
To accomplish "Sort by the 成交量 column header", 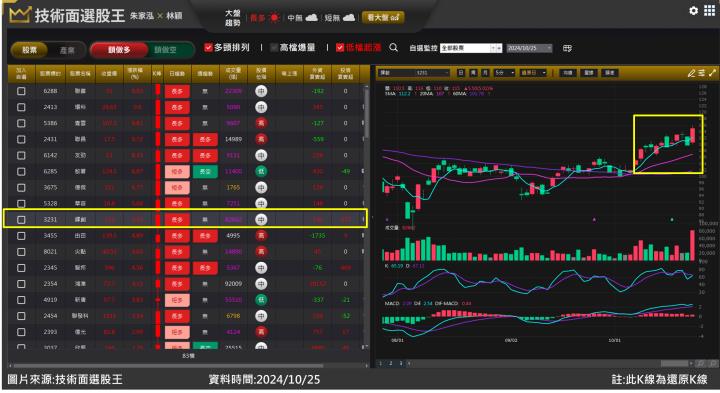I will (233, 73).
